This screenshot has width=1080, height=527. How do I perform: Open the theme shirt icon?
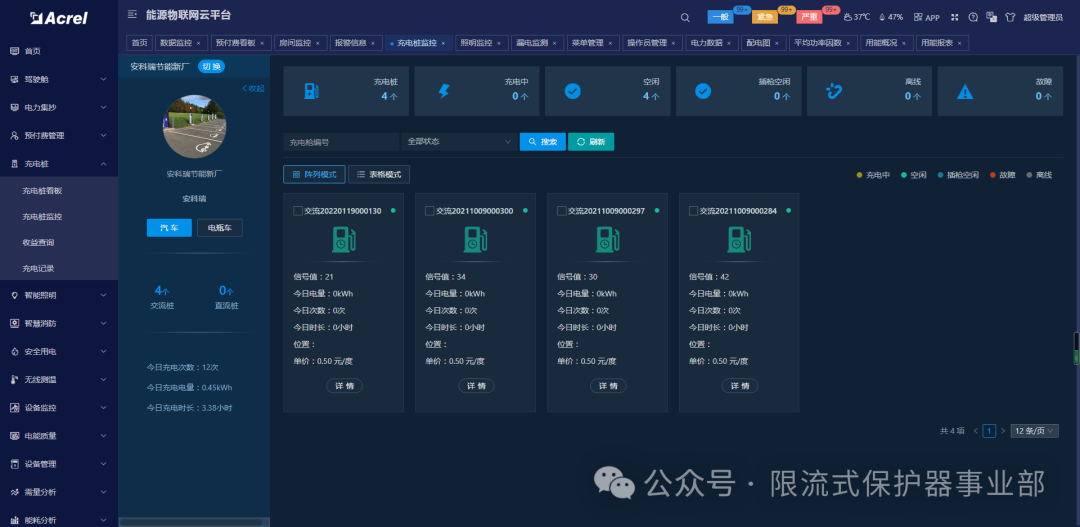[1009, 17]
